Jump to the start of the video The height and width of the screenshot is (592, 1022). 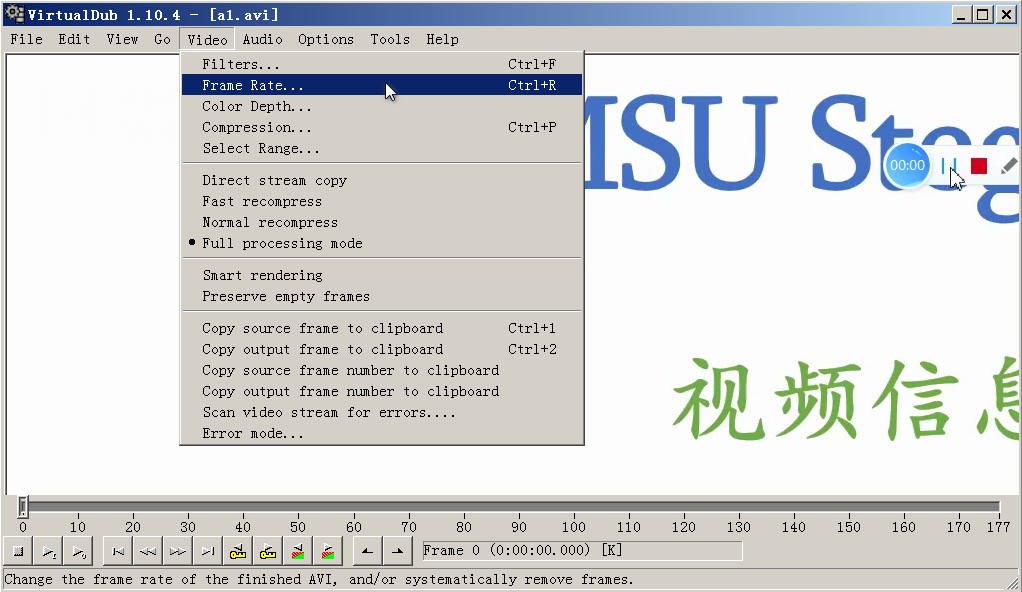click(118, 551)
